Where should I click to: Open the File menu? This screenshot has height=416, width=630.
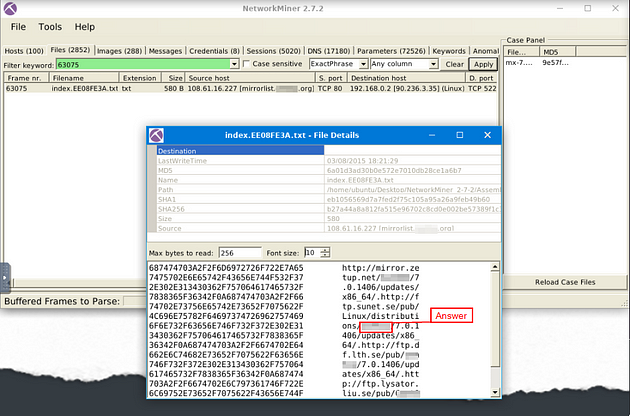[x=18, y=27]
